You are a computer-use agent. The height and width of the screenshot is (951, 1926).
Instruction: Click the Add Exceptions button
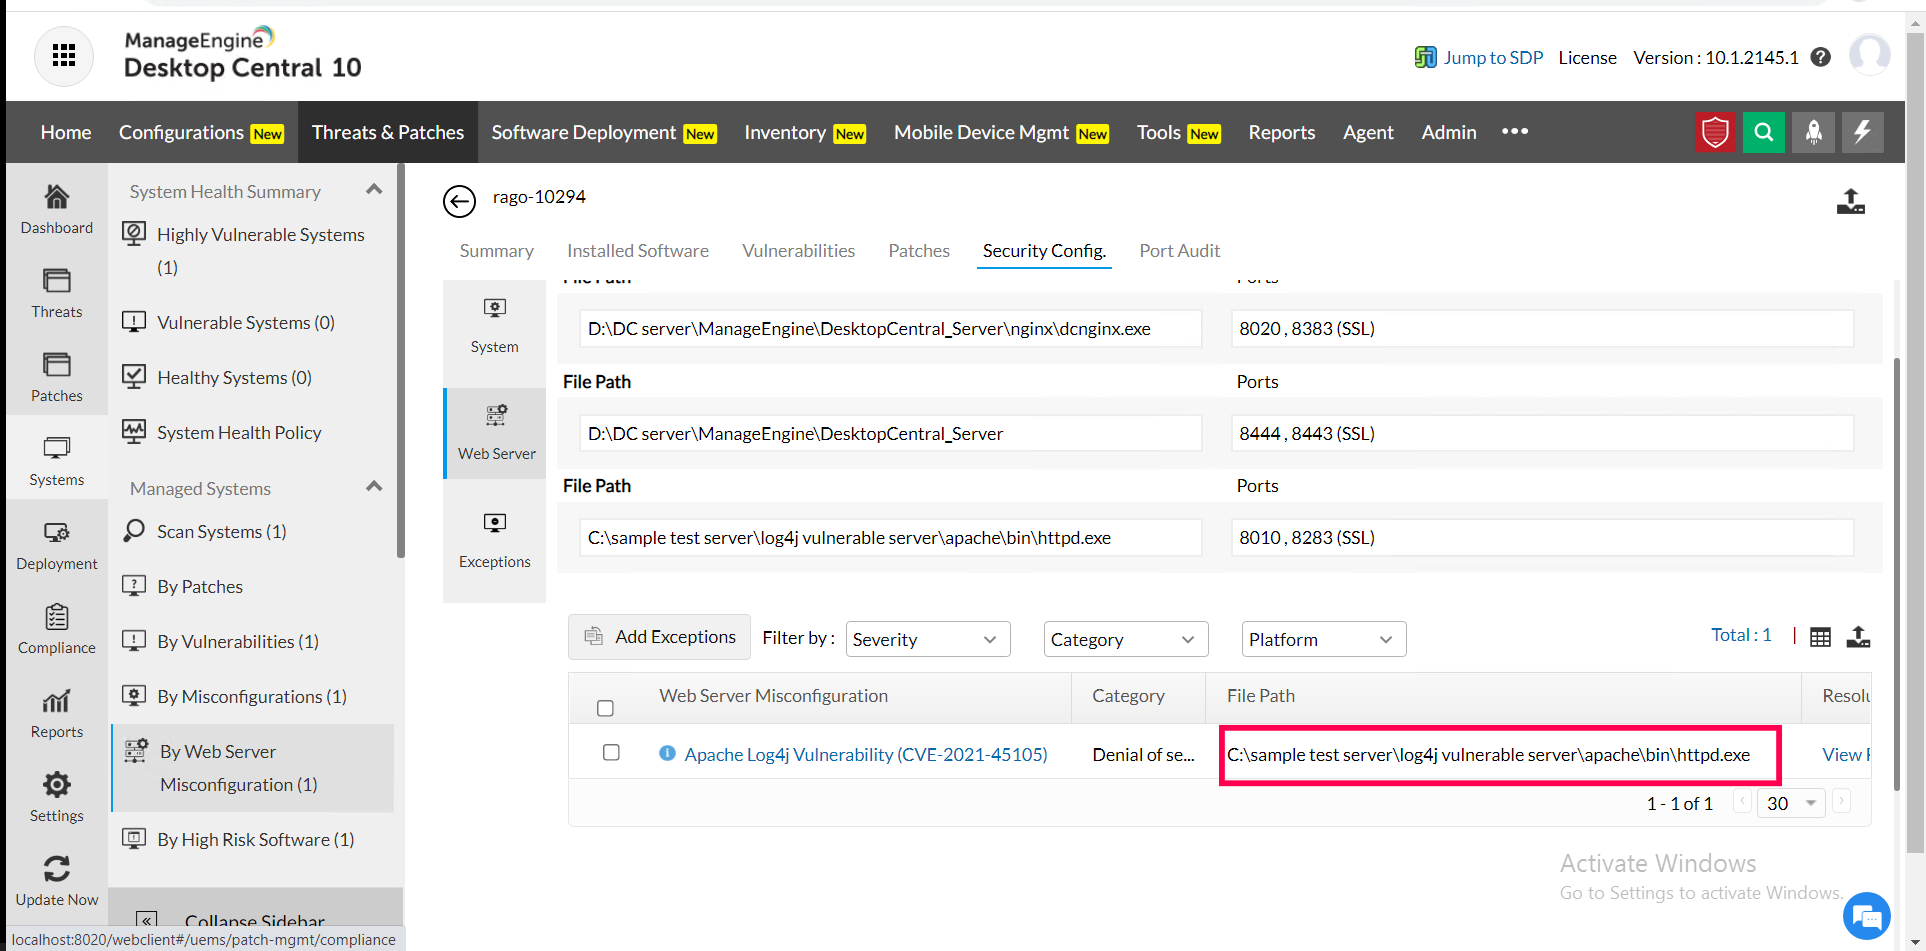coord(660,637)
